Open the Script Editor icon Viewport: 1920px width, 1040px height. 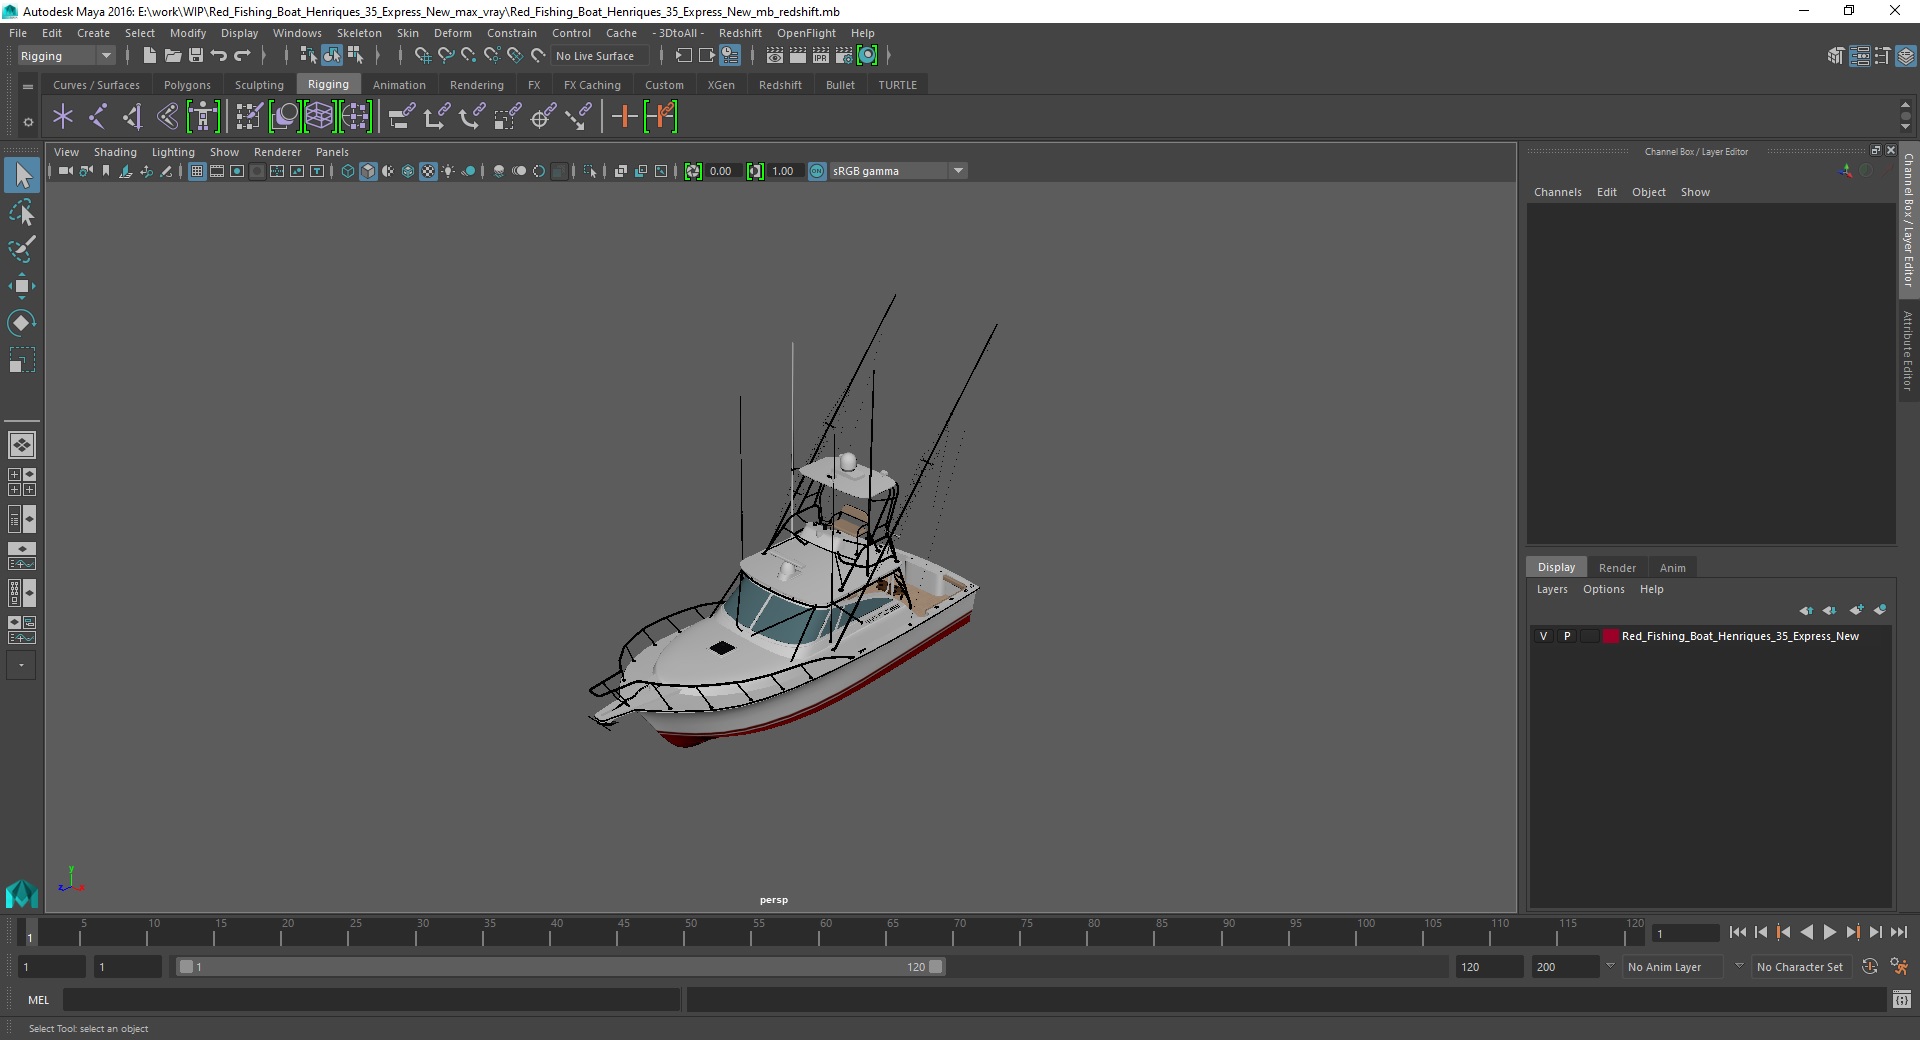point(1902,1000)
